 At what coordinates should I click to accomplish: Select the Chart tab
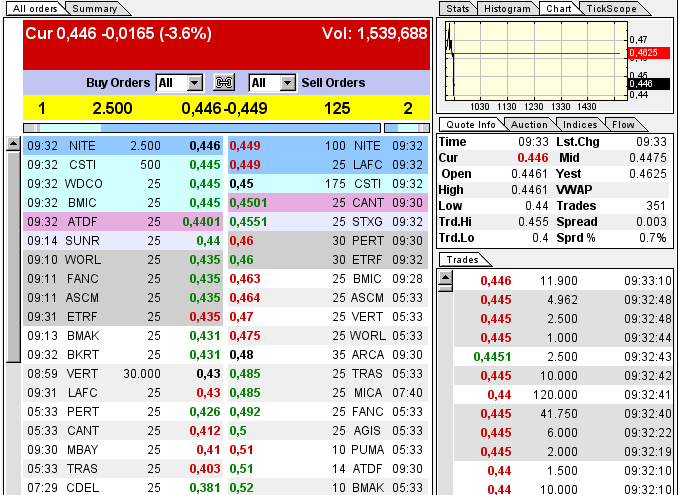(559, 9)
